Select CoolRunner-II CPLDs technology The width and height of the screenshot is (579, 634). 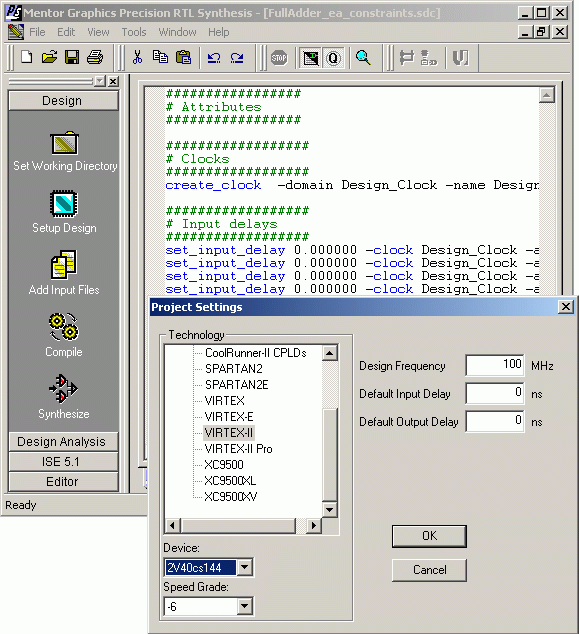(256, 353)
